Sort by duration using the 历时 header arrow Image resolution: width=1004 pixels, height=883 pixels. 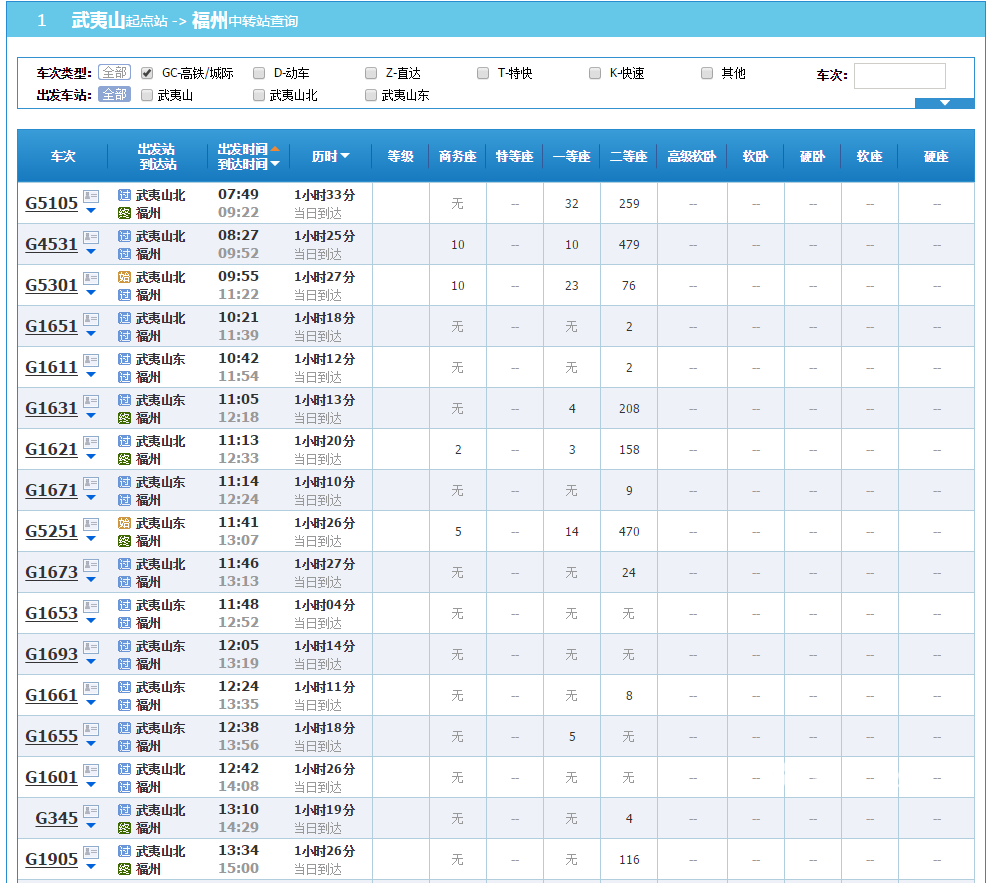(345, 156)
